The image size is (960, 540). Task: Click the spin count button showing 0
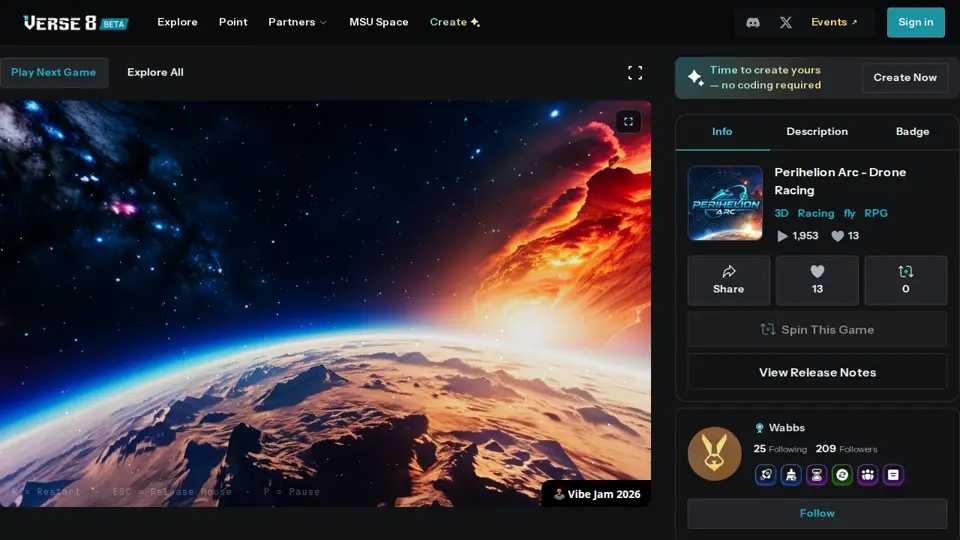coord(906,280)
